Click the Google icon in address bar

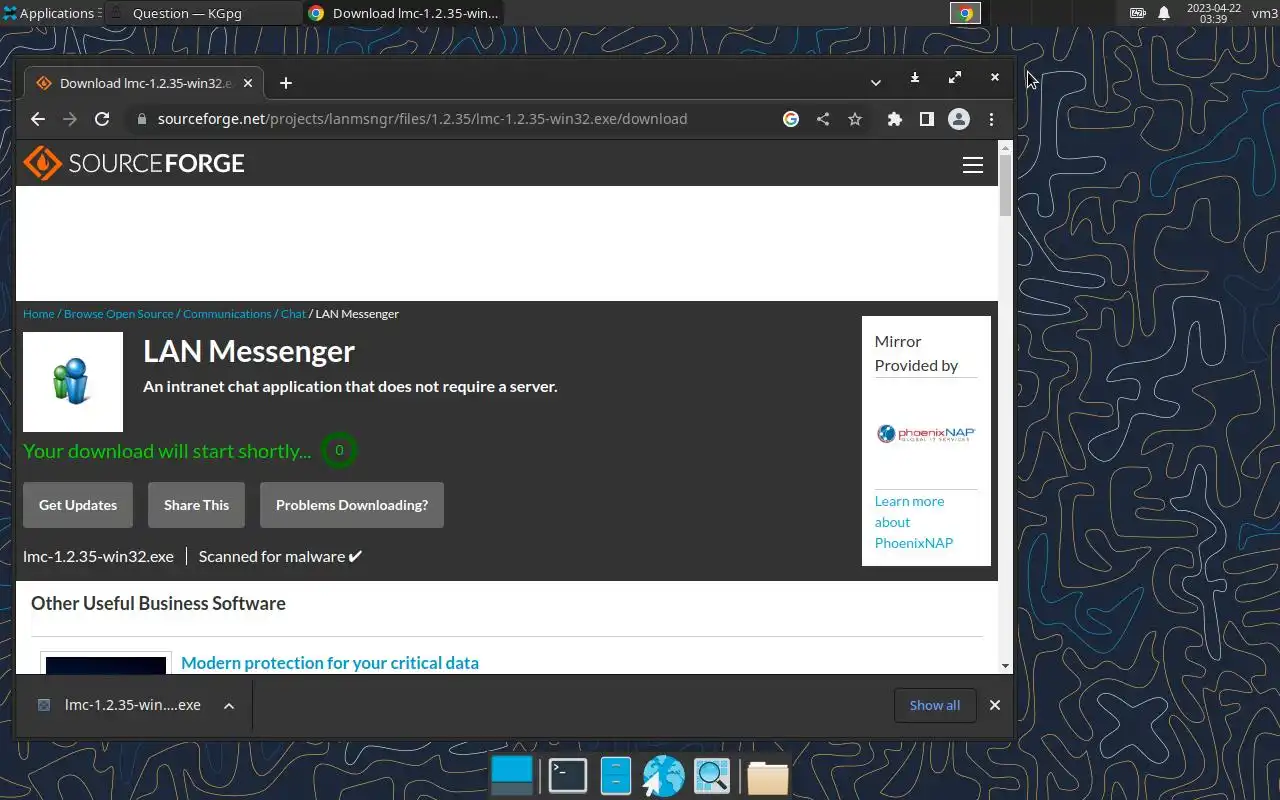click(x=791, y=119)
